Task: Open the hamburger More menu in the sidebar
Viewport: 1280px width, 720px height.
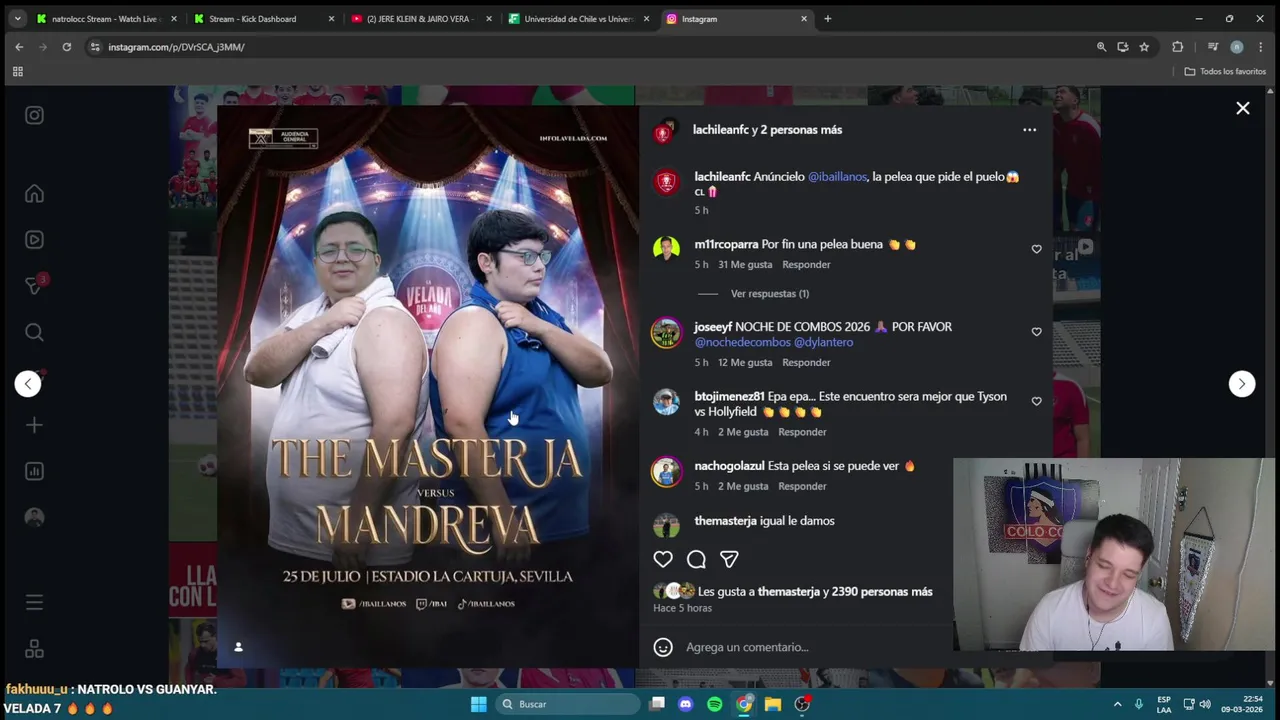Action: coord(34,602)
